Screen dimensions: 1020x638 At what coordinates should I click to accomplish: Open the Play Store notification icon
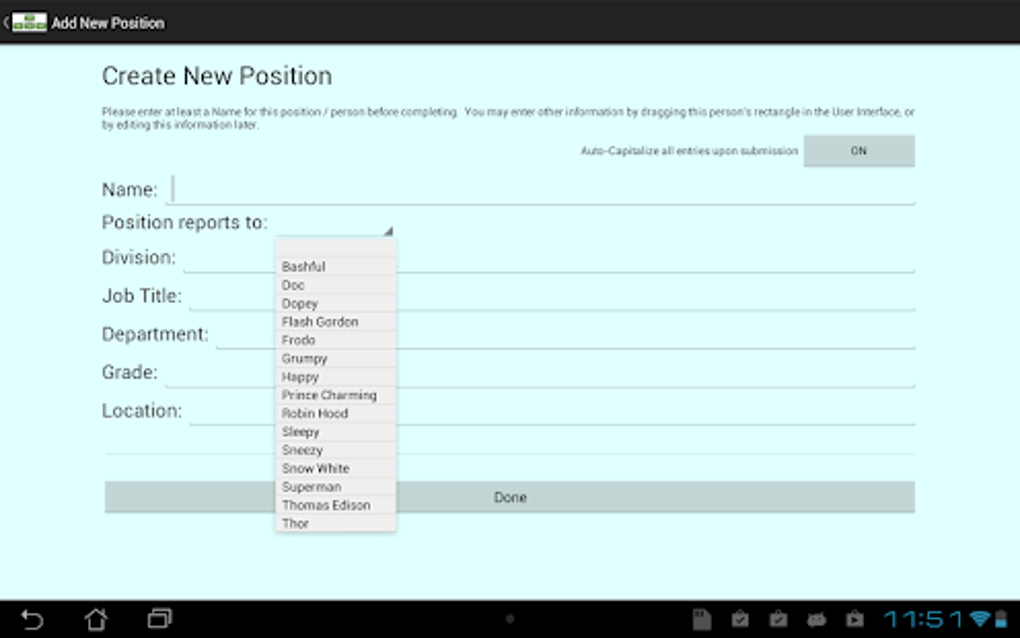(x=855, y=619)
